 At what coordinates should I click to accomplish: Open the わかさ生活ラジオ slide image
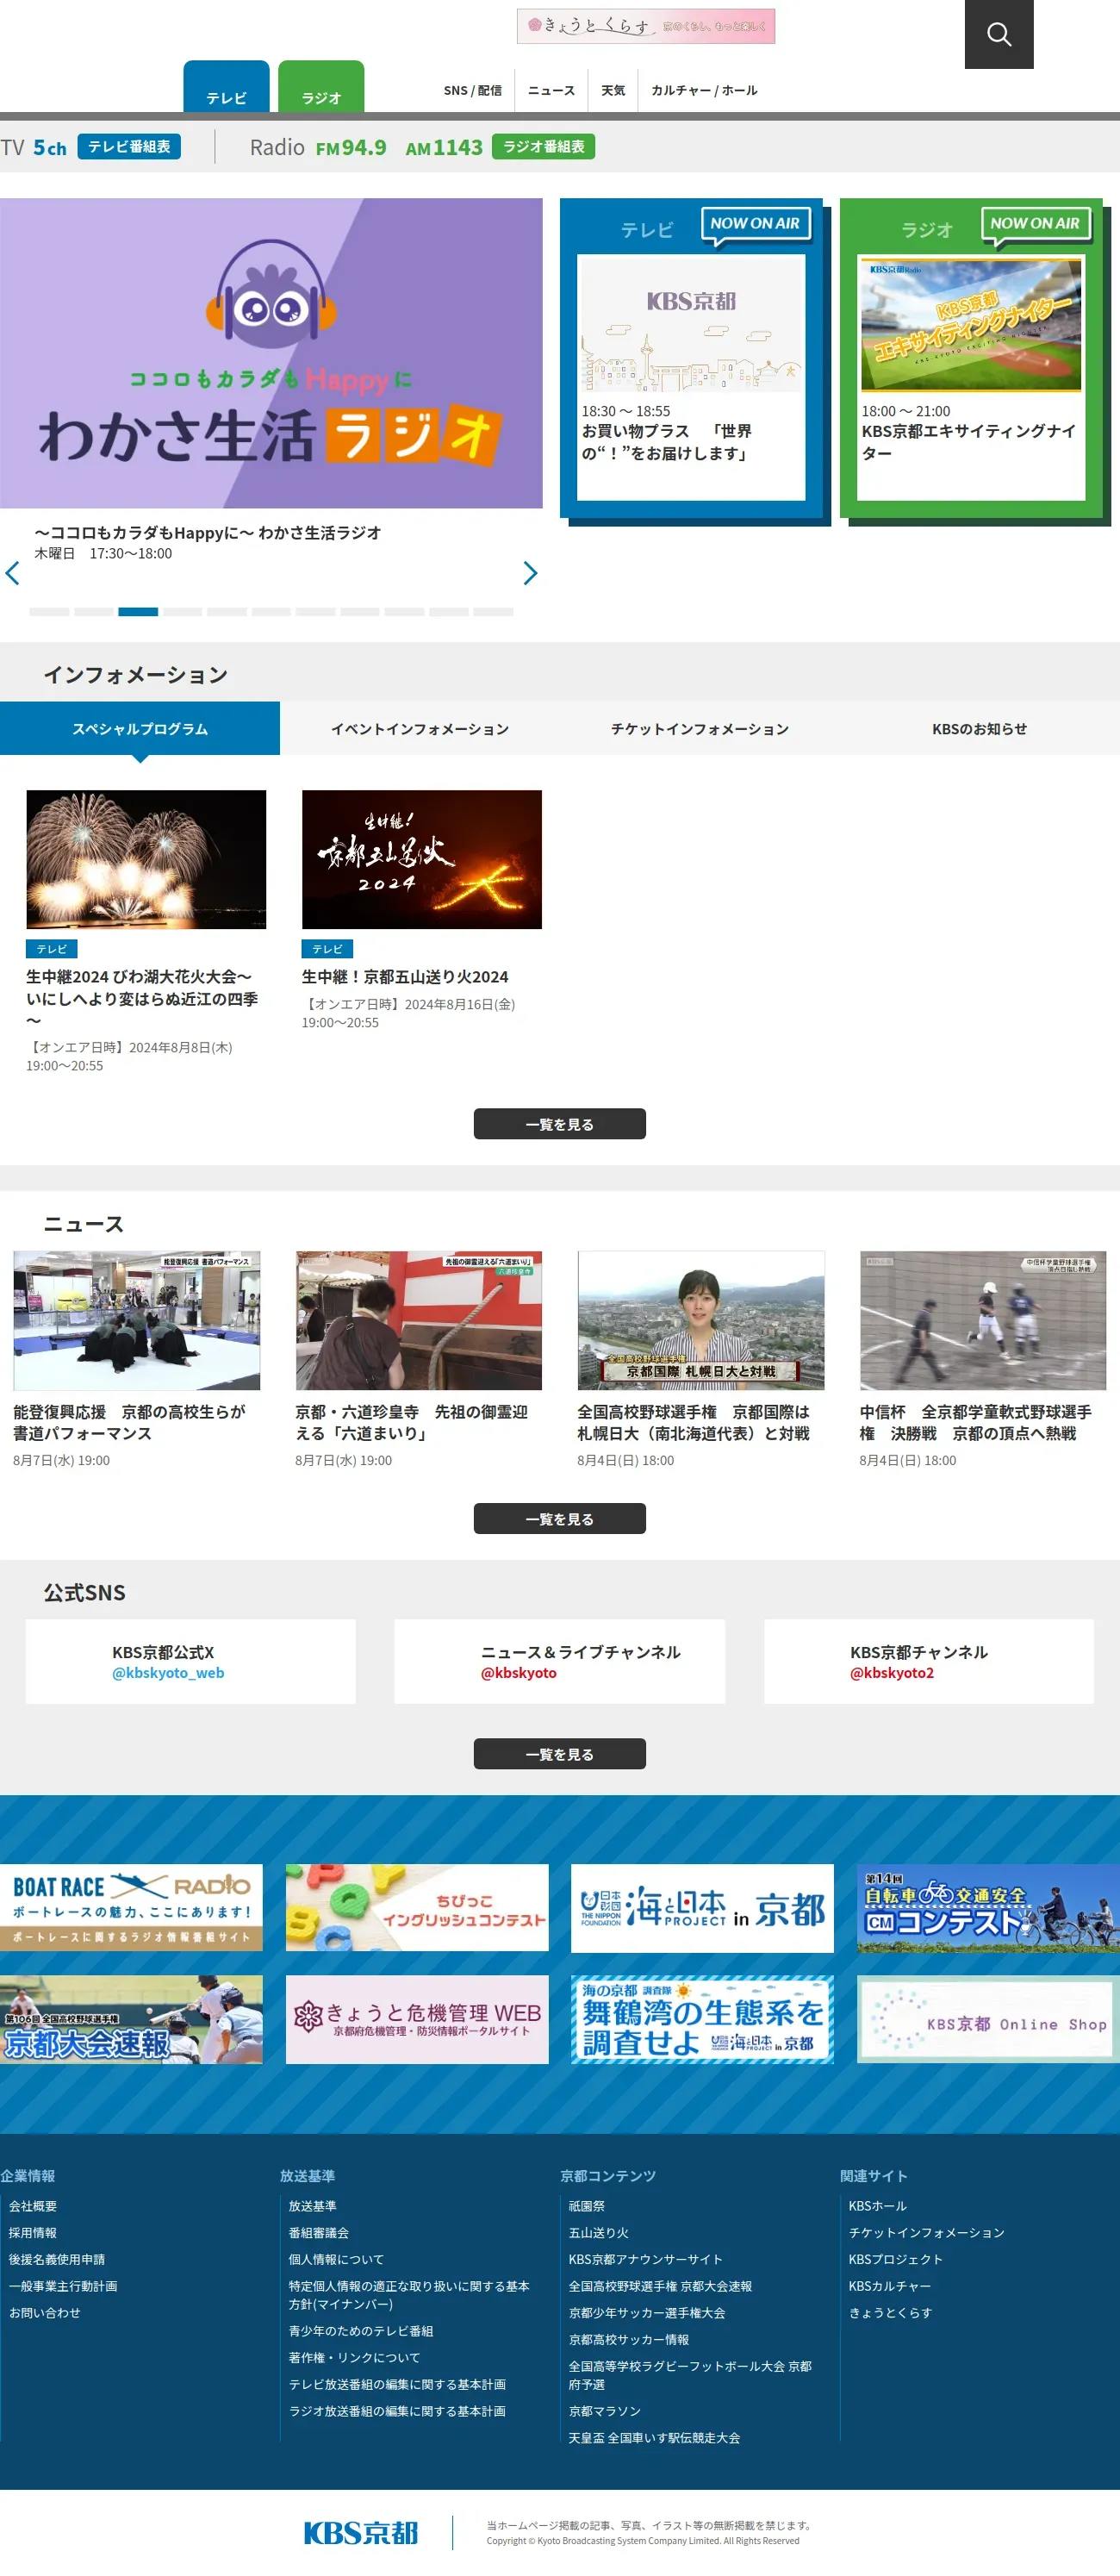point(271,353)
